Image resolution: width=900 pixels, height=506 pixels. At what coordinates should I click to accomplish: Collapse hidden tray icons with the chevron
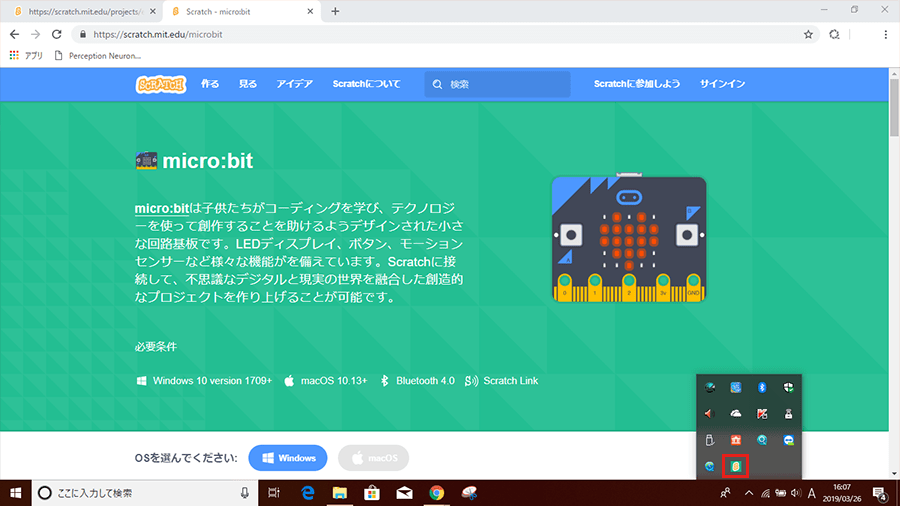click(748, 493)
